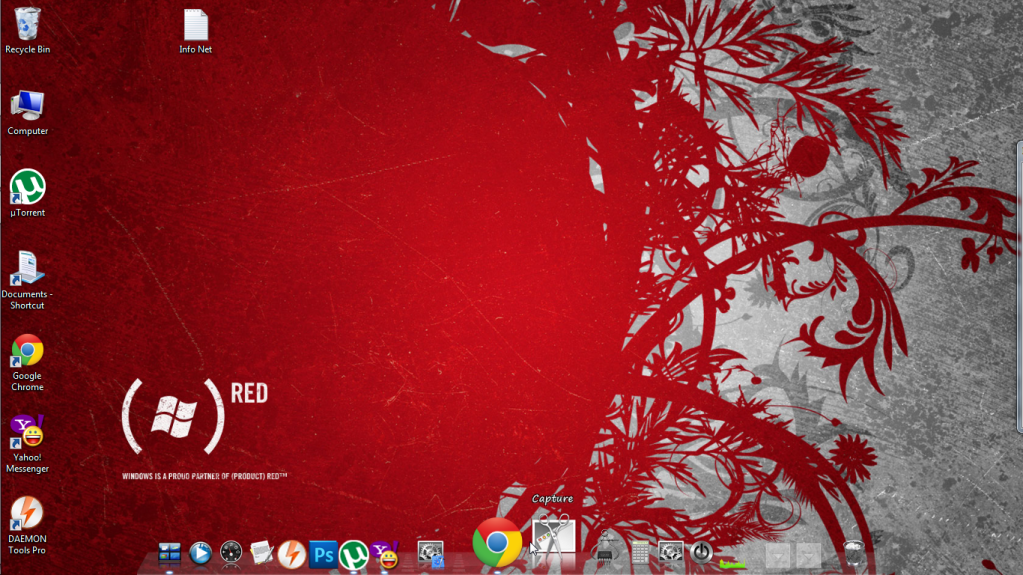This screenshot has height=575, width=1023.
Task: Open the media player icon in the dock
Action: 200,553
